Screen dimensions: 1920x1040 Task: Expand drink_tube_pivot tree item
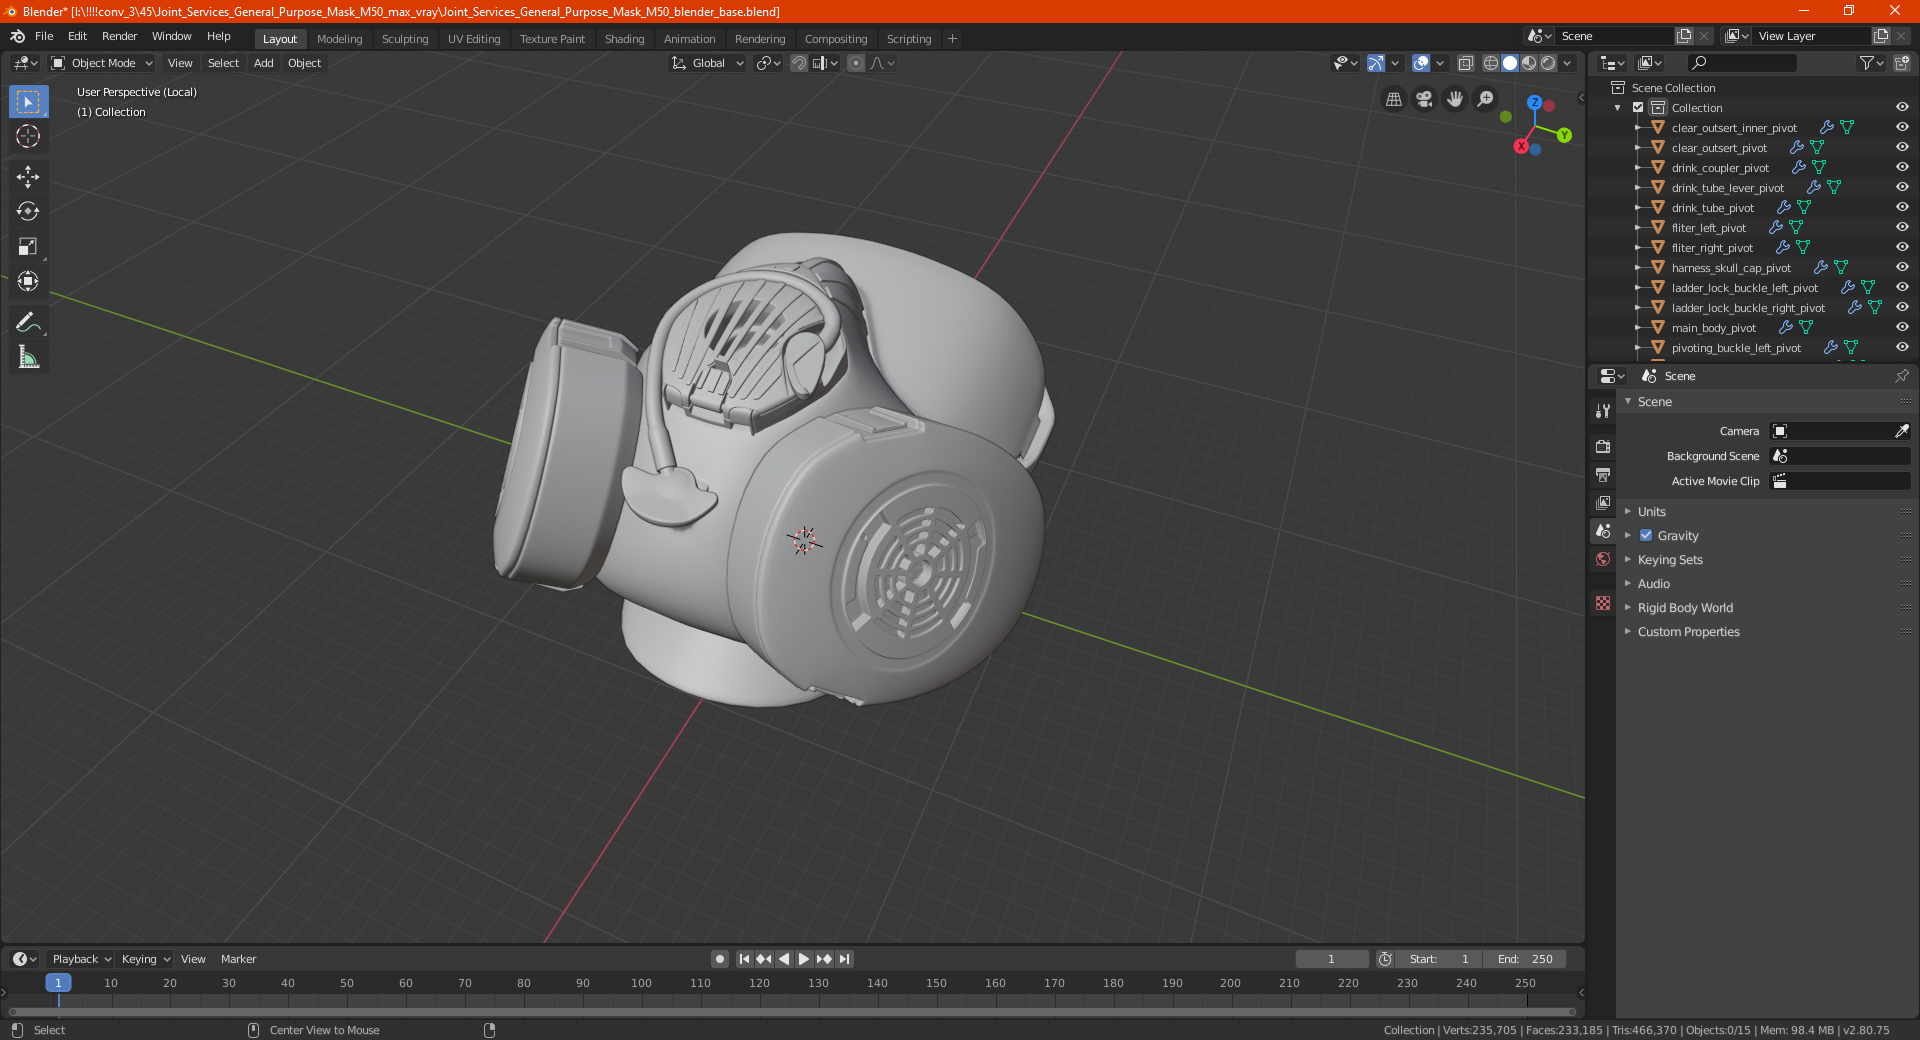(x=1637, y=208)
